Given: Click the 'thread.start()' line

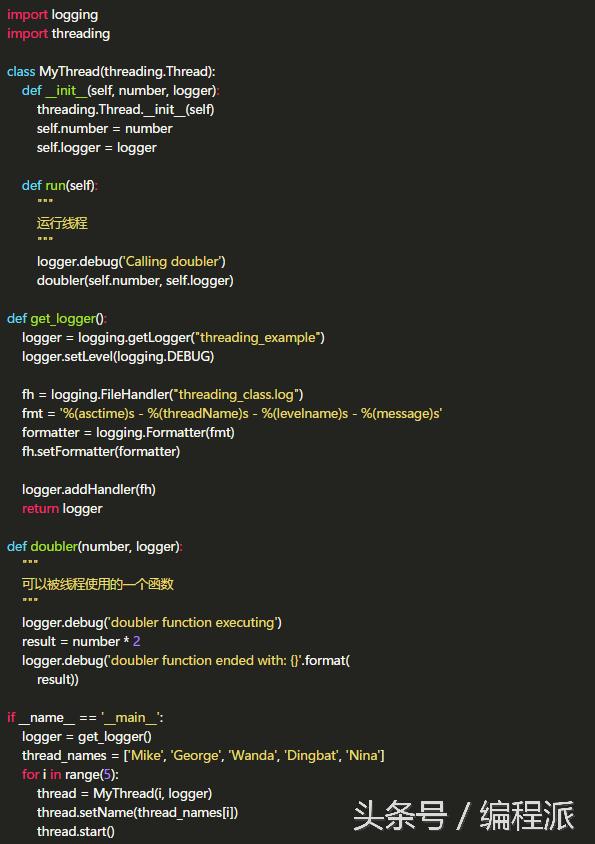Looking at the screenshot, I should pos(75,832).
